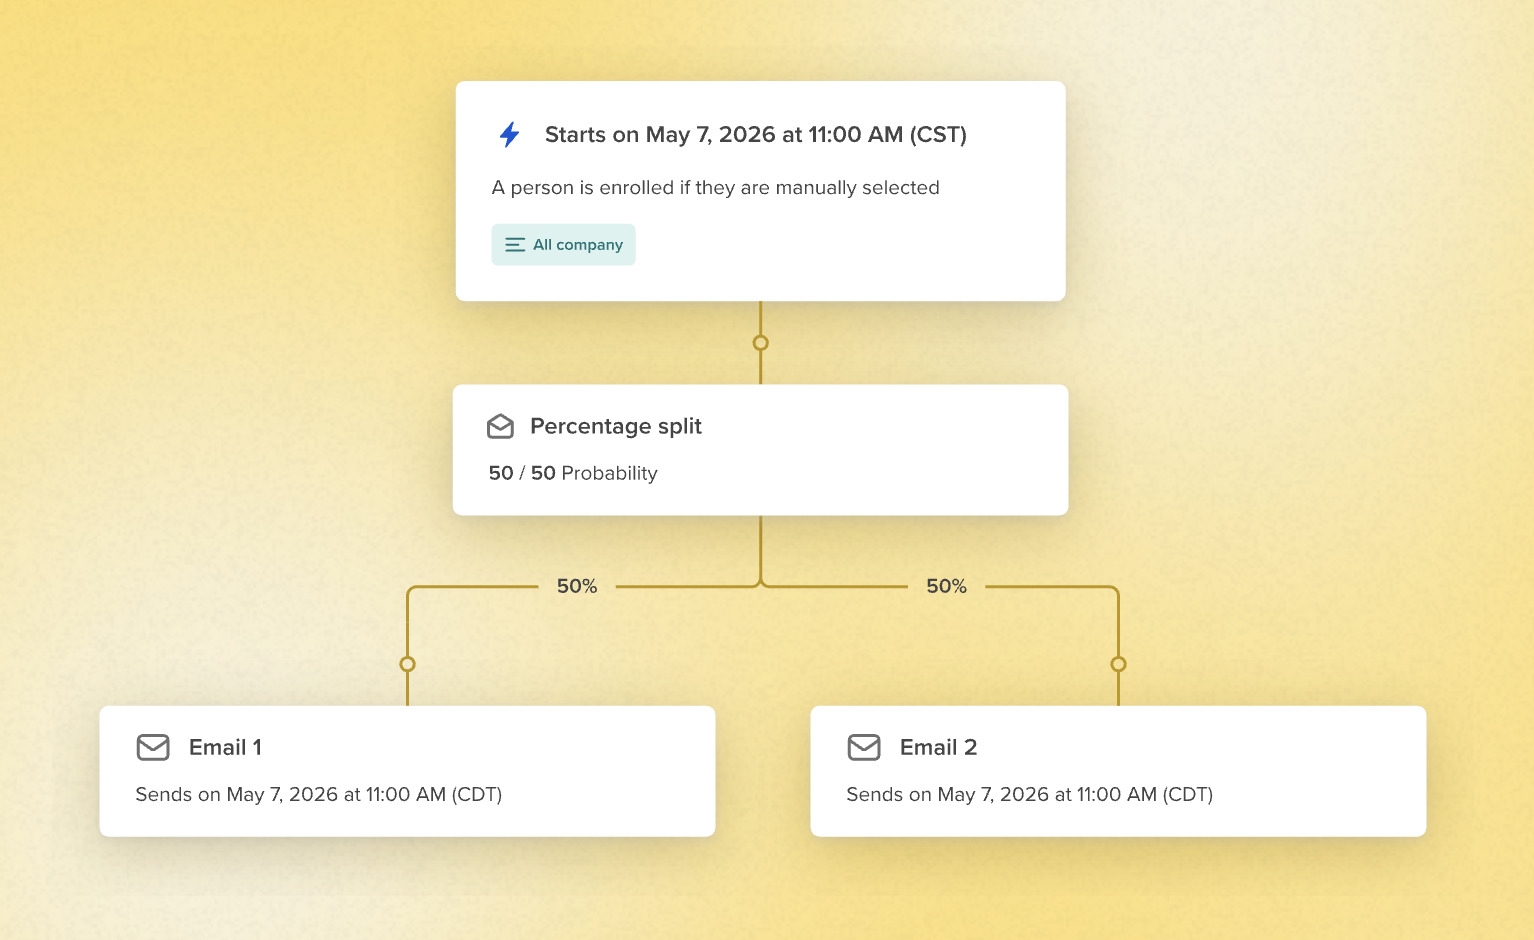Click the connector node above Email 1

[x=407, y=664]
